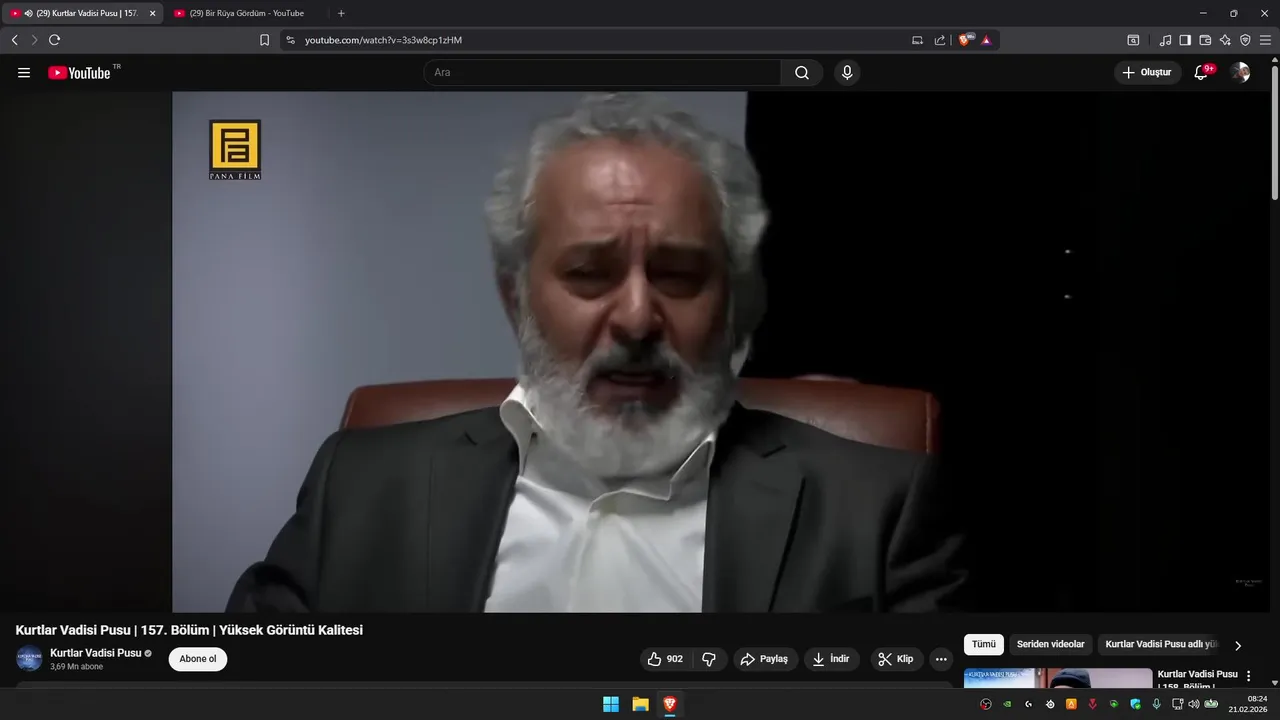Open the Leo AI sparkle icon

[x=1225, y=40]
